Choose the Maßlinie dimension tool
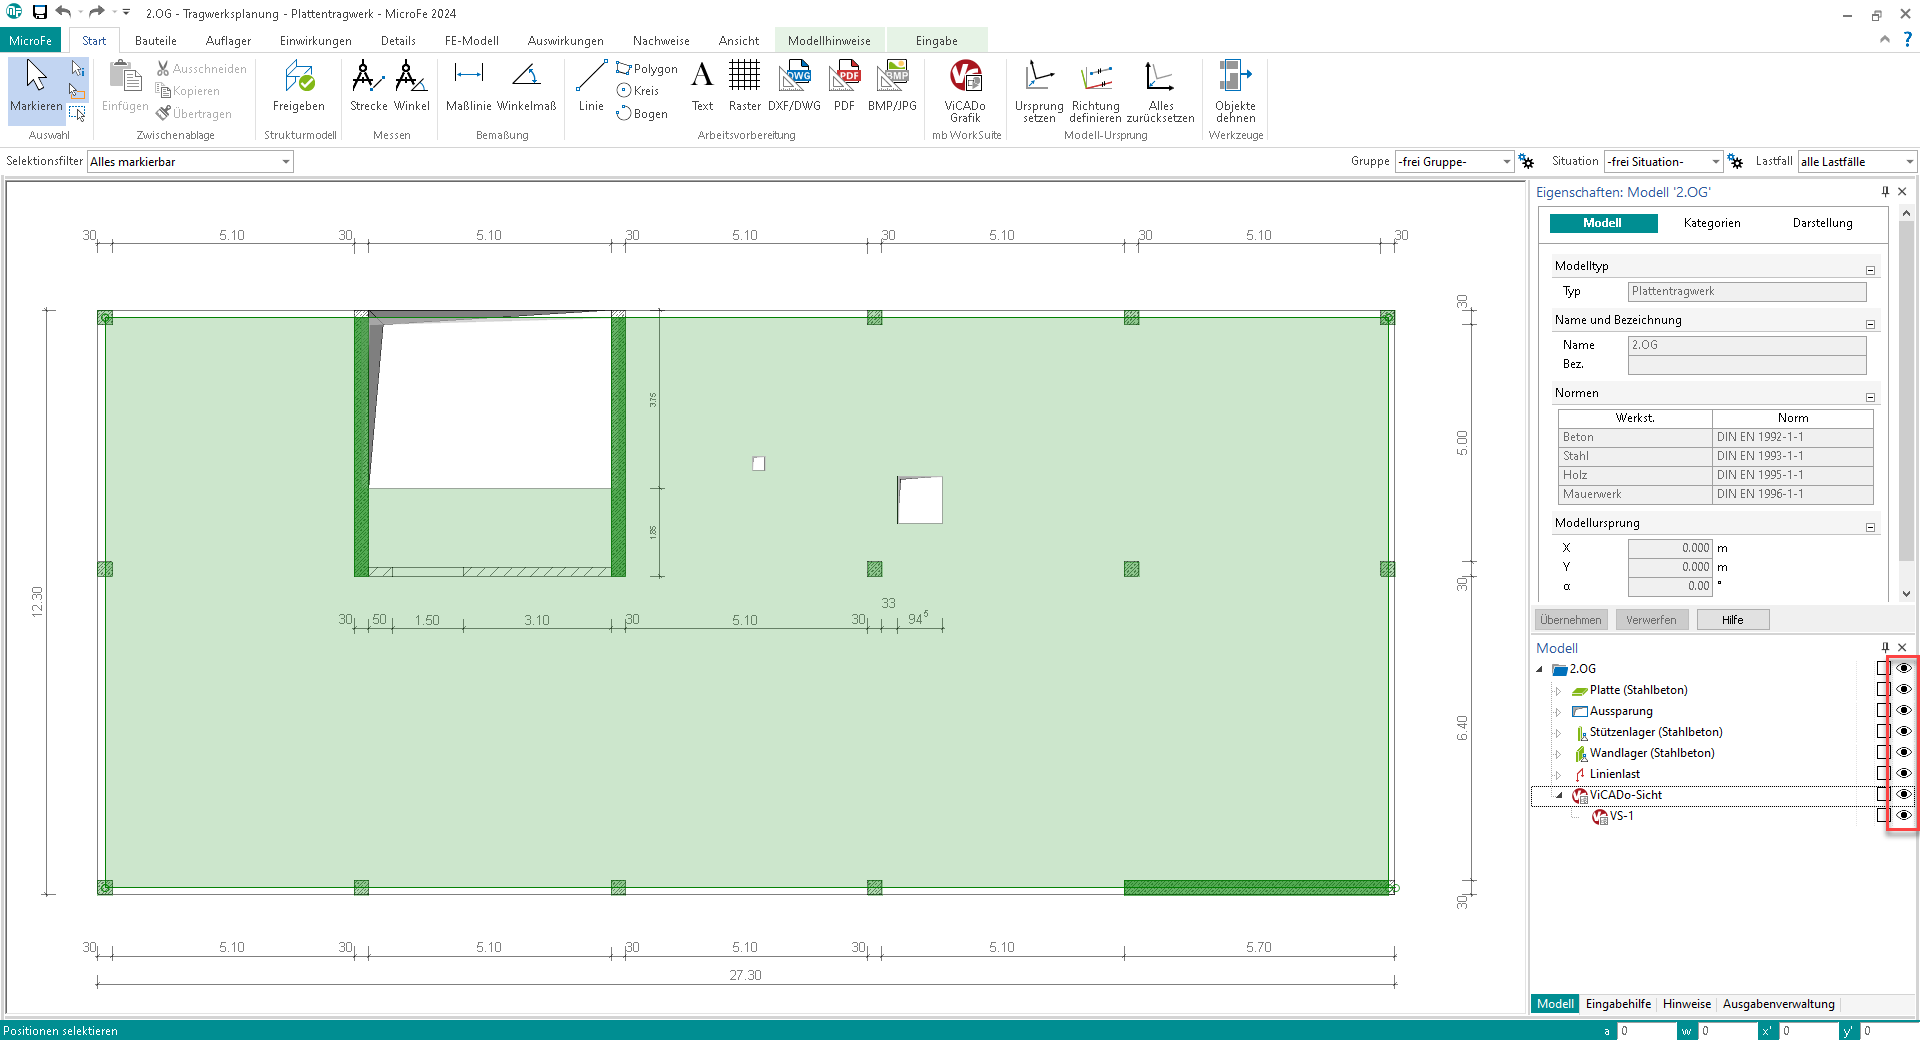This screenshot has height=1040, width=1920. [468, 86]
